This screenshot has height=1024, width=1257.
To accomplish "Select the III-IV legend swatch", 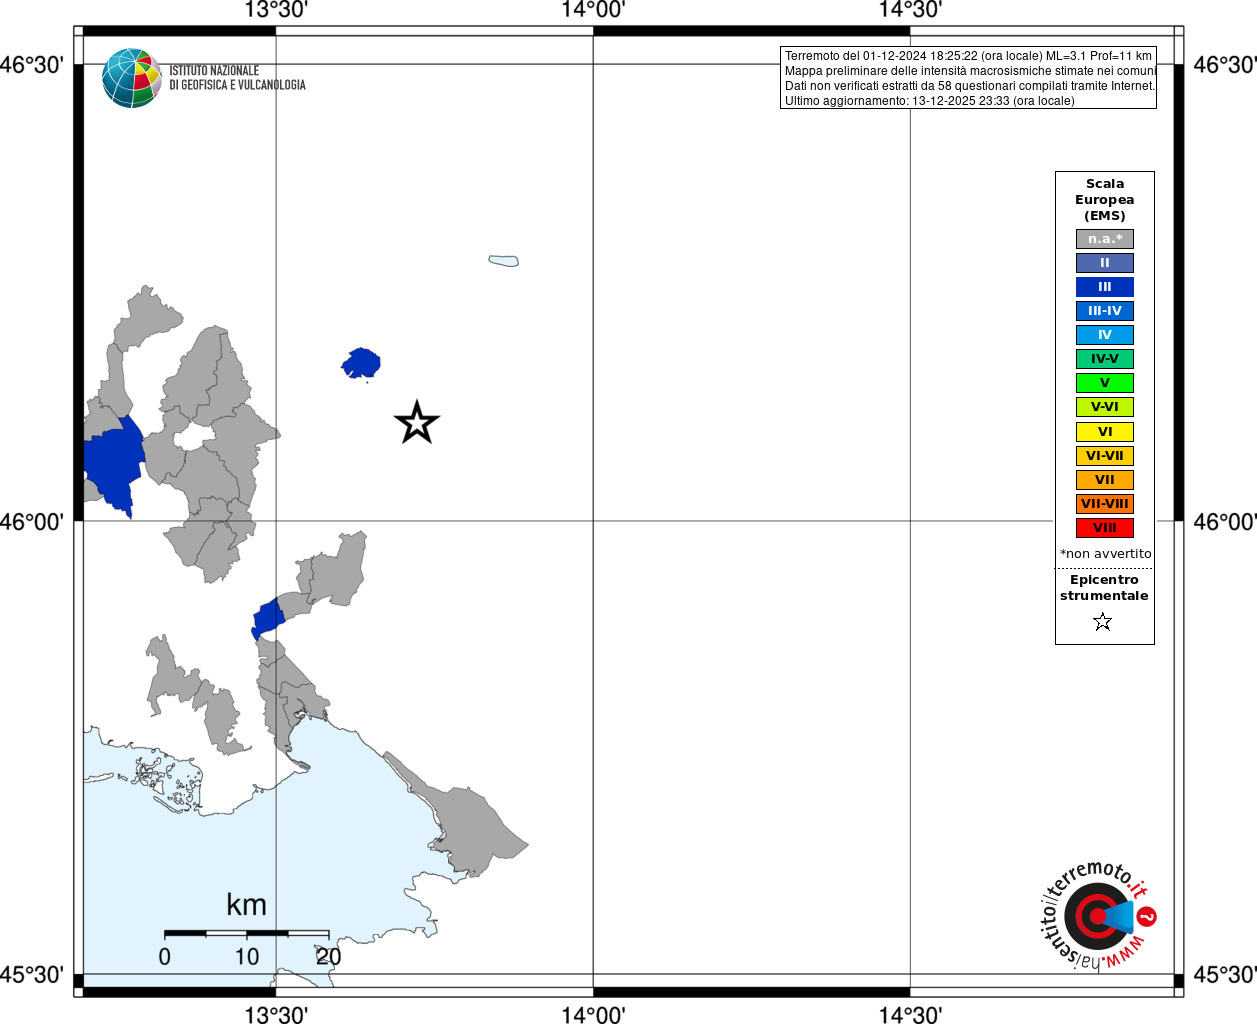I will [1105, 311].
